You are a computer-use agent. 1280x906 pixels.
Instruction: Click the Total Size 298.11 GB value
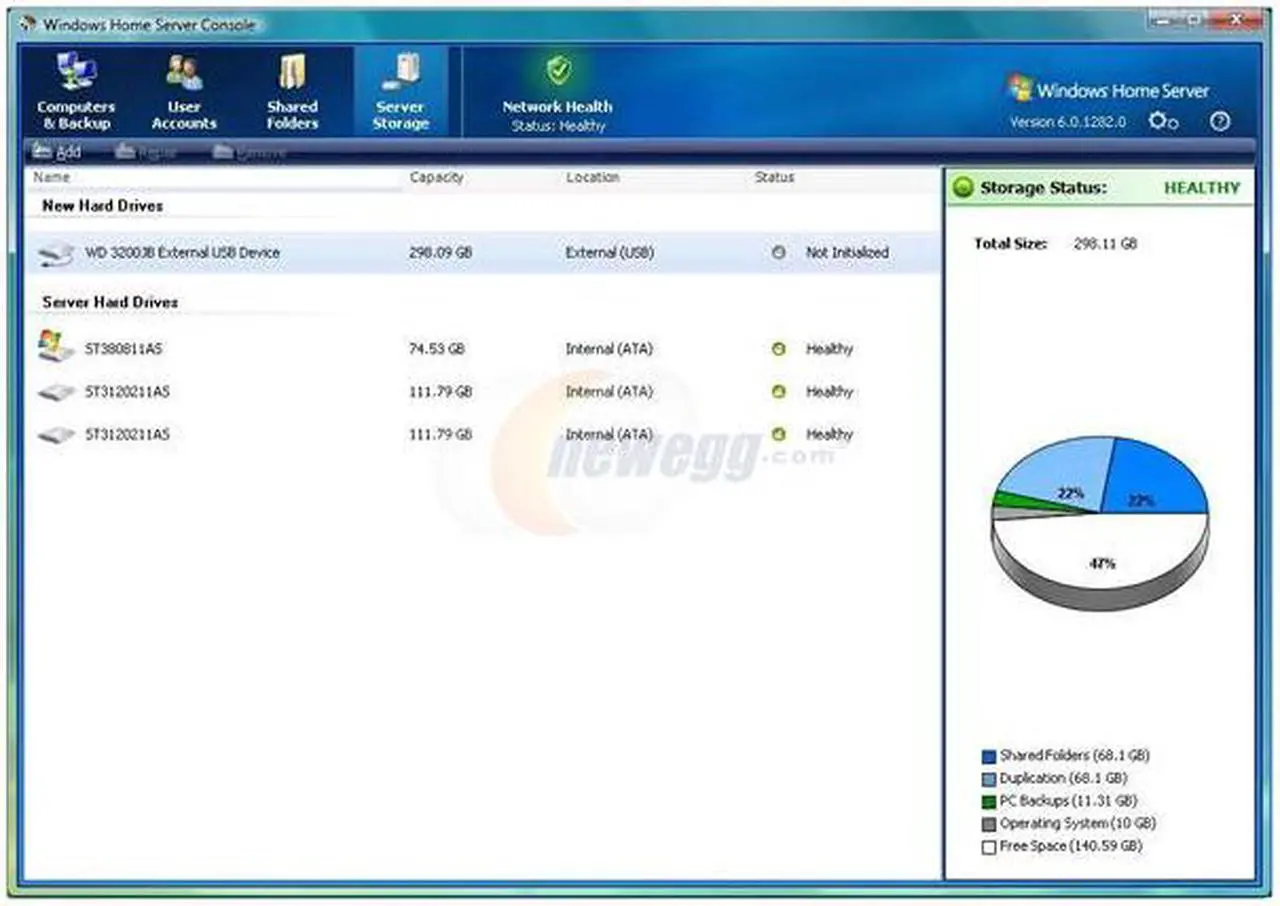1105,244
